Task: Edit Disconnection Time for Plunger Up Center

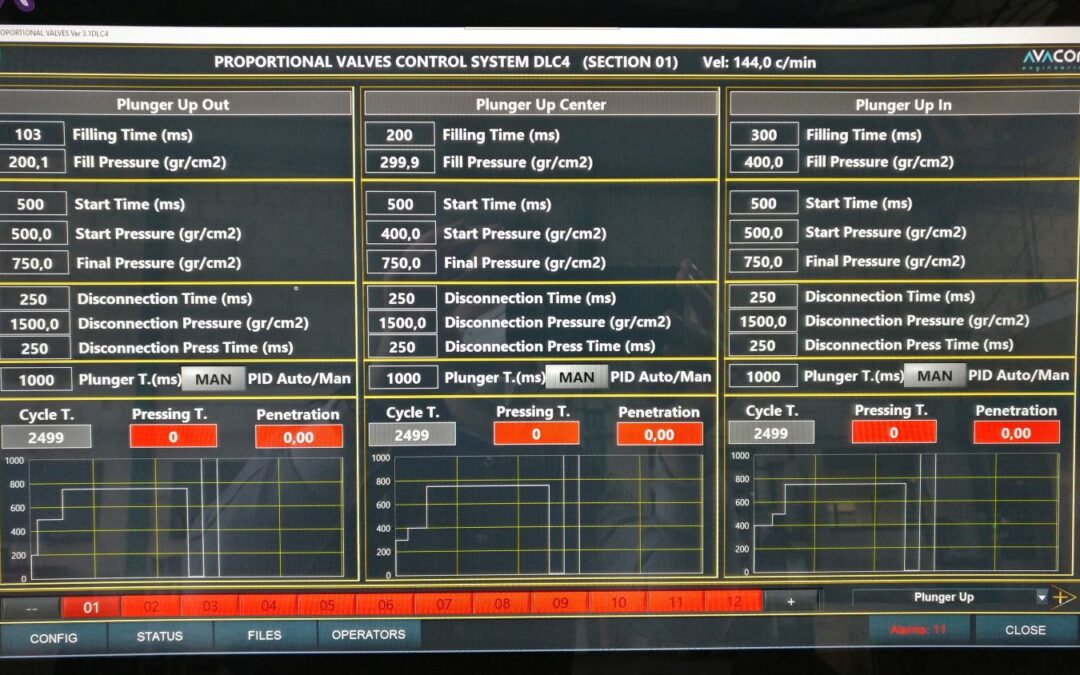Action: 402,298
